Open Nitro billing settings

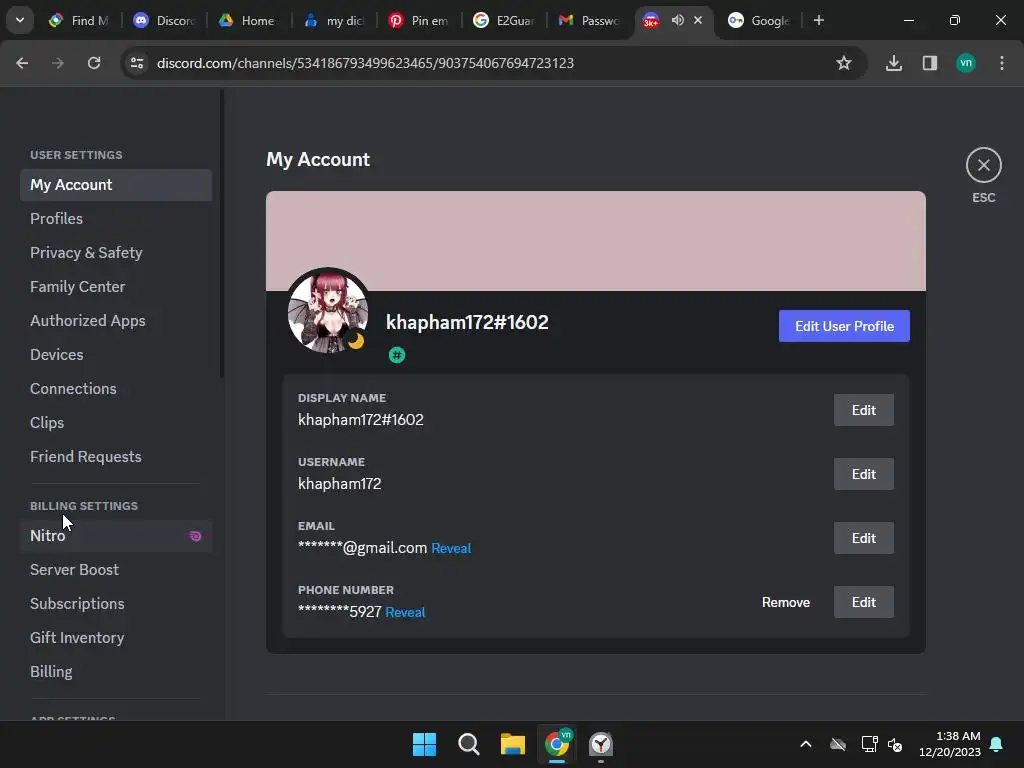coord(116,536)
